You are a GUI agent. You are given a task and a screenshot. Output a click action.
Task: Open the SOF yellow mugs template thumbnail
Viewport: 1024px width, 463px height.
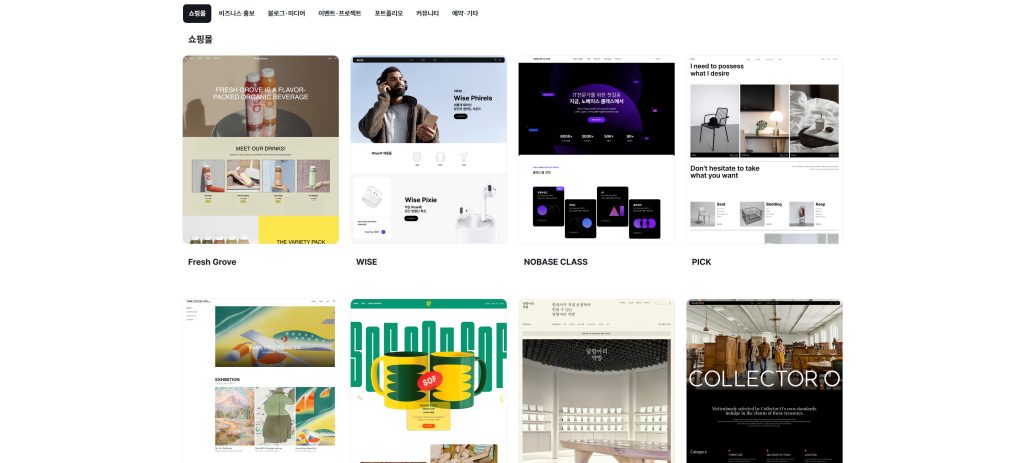tap(428, 381)
